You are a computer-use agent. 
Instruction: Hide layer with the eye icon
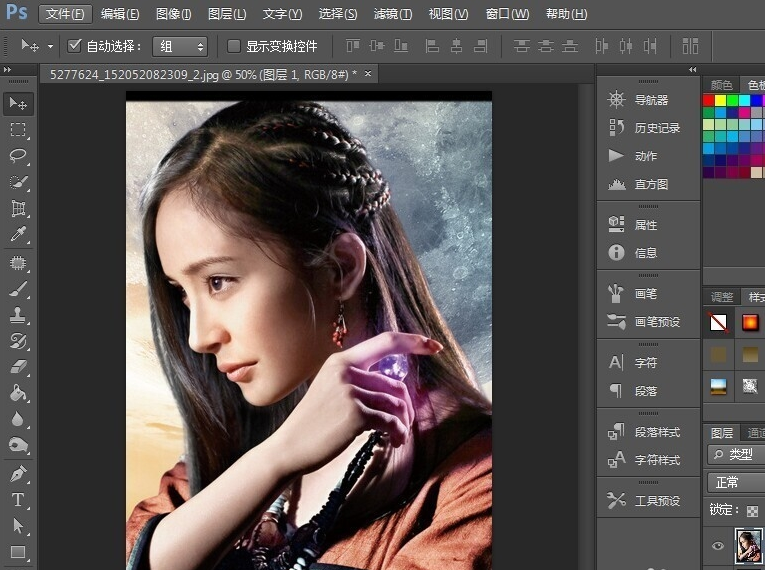pos(717,546)
